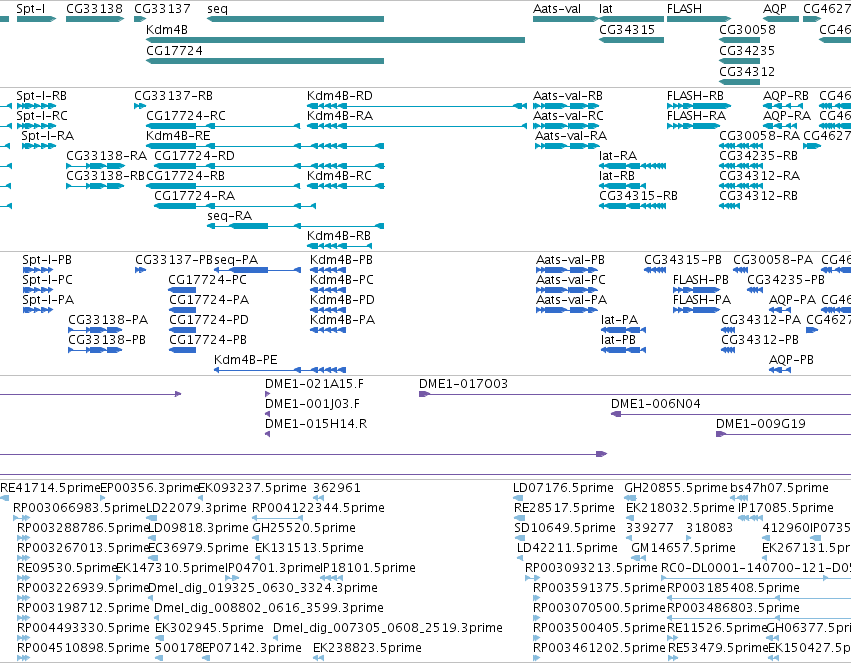Click transcript Iat-RA label
Image resolution: width=851 pixels, height=663 pixels.
pos(617,156)
